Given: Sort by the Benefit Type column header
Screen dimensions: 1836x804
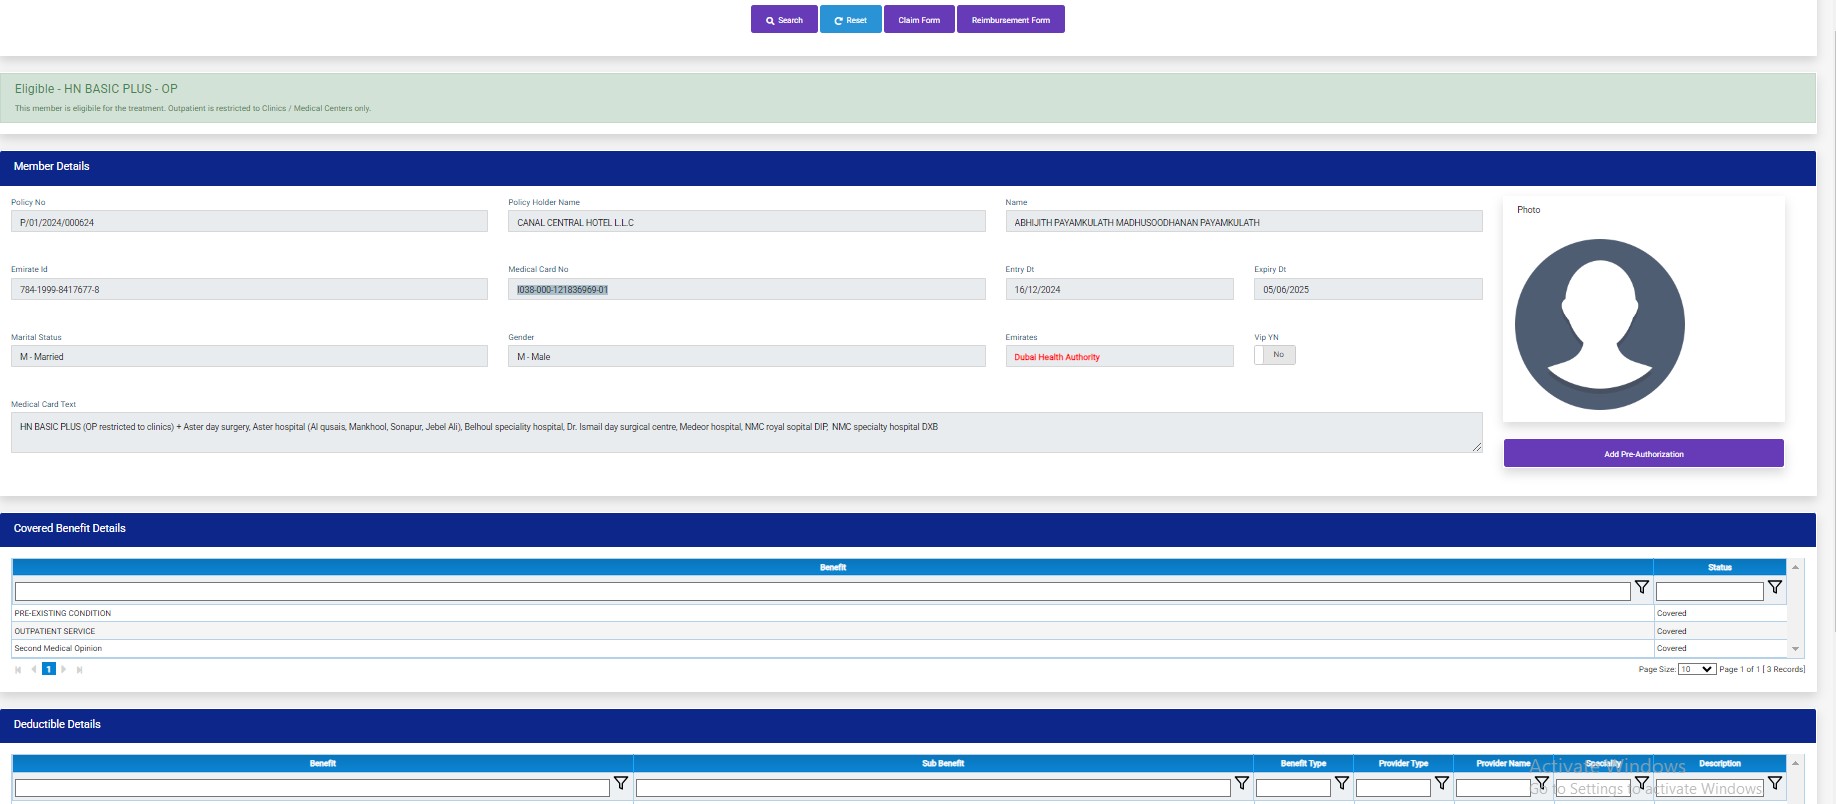Looking at the screenshot, I should click(x=1302, y=763).
